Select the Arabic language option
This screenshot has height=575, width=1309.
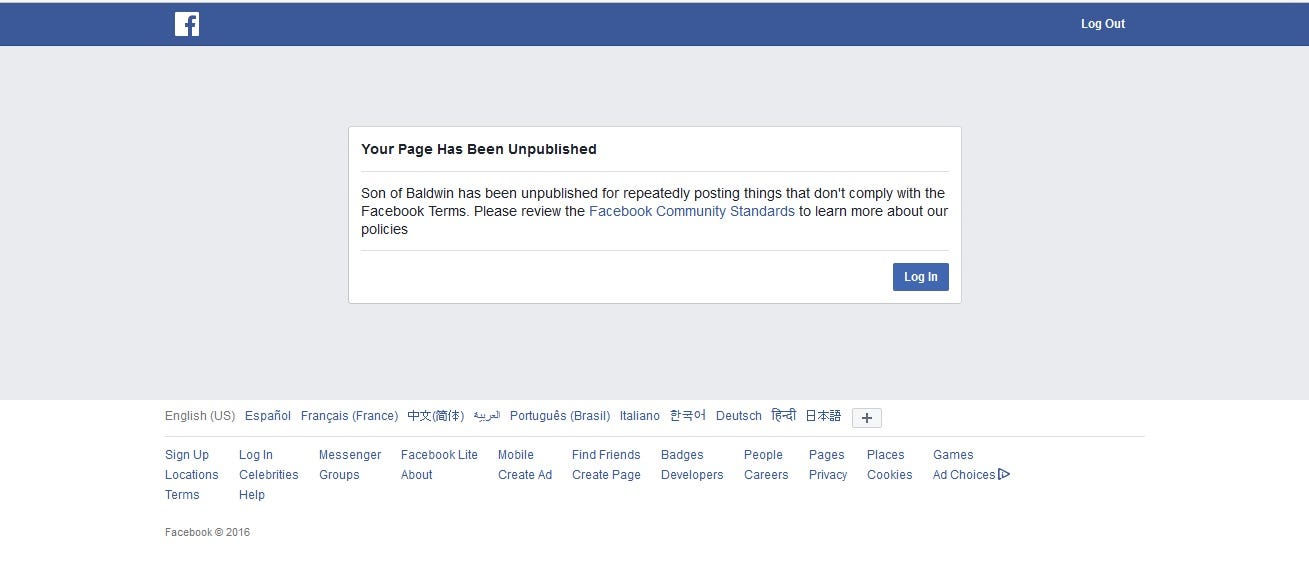pos(487,416)
